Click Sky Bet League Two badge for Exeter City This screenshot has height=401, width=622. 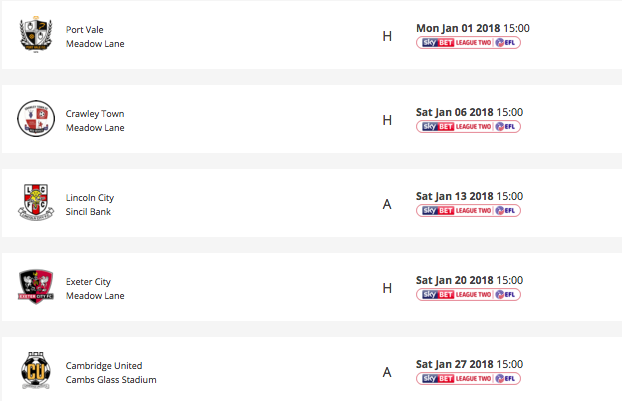[468, 295]
